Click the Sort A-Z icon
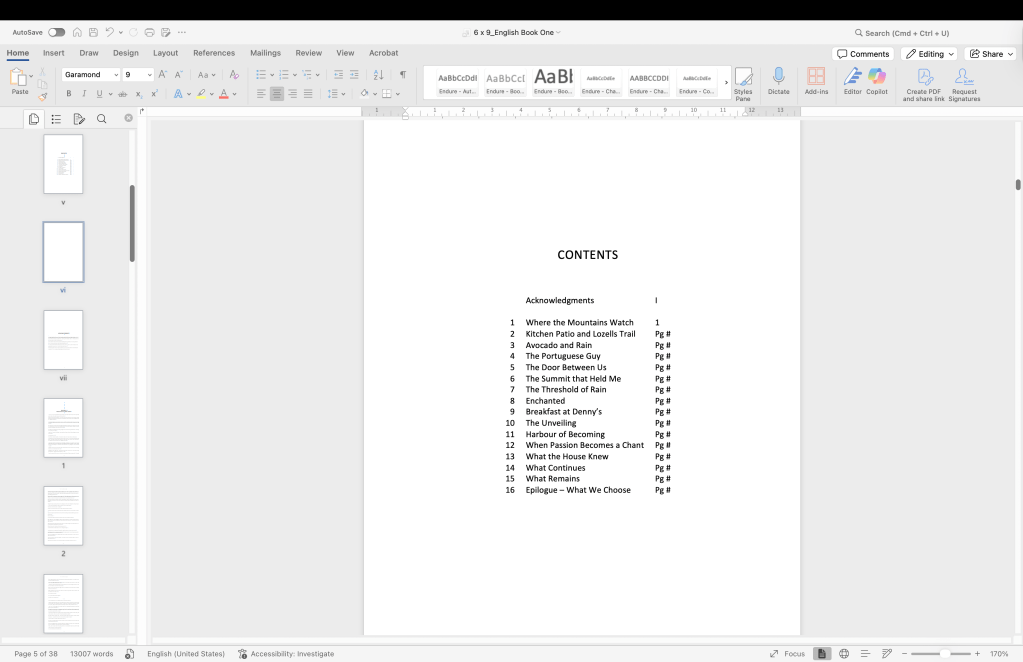 click(378, 75)
